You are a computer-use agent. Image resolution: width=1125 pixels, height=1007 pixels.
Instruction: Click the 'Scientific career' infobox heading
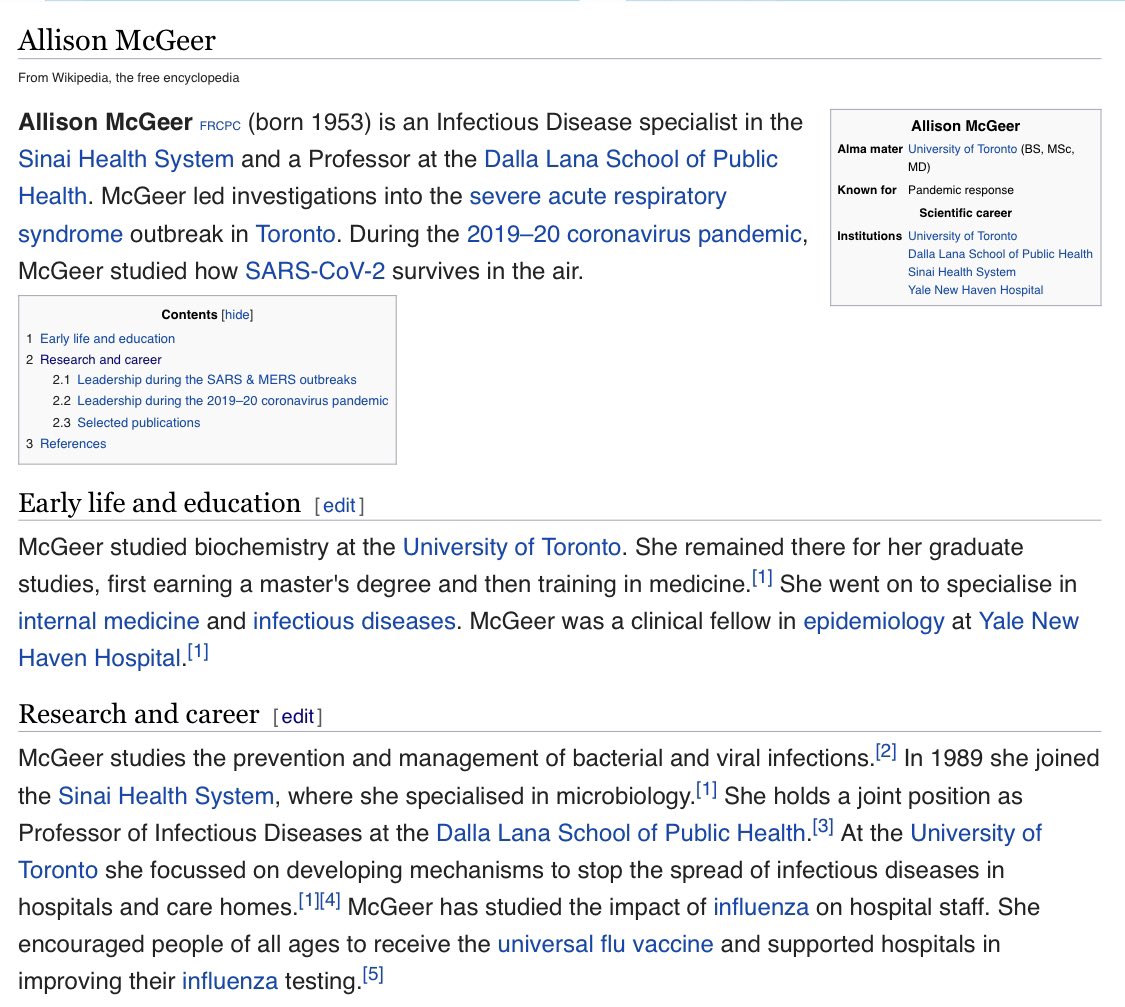click(x=965, y=213)
